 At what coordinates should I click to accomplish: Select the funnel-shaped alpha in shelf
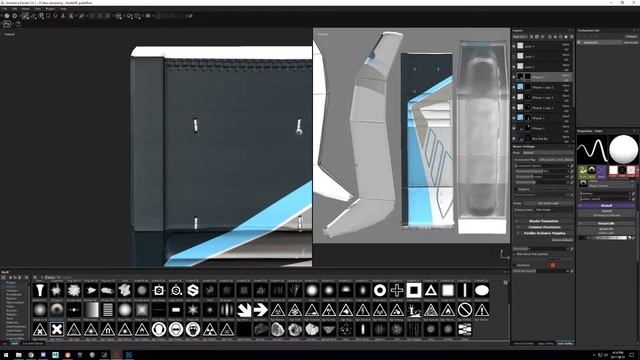(40, 290)
